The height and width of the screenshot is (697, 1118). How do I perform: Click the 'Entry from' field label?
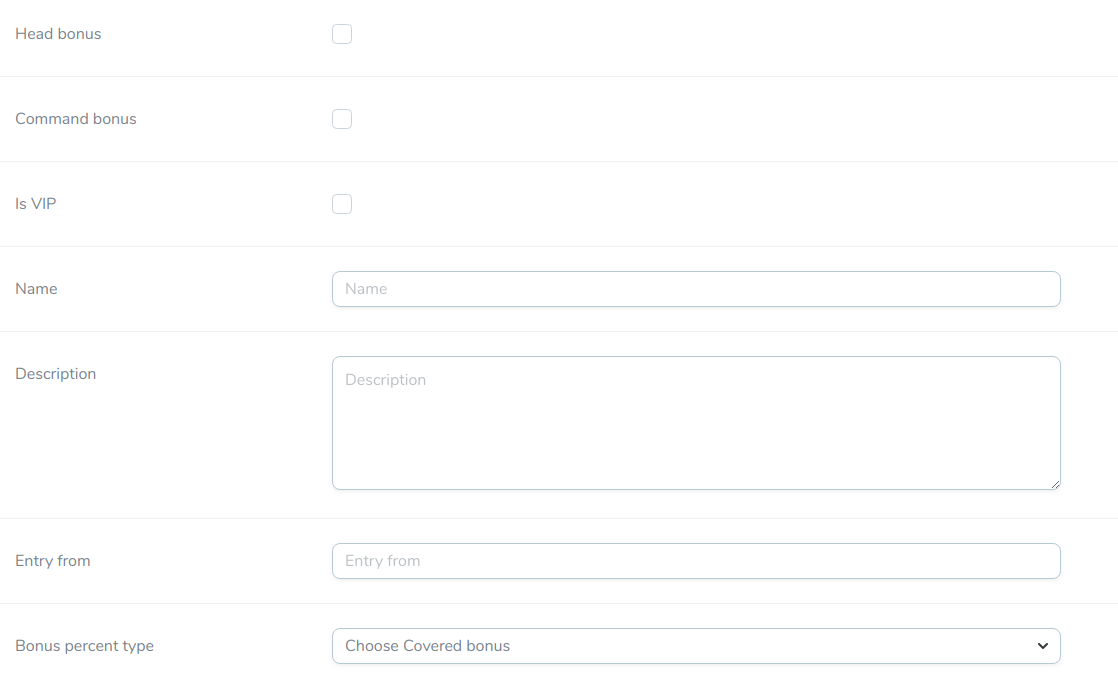tap(53, 561)
